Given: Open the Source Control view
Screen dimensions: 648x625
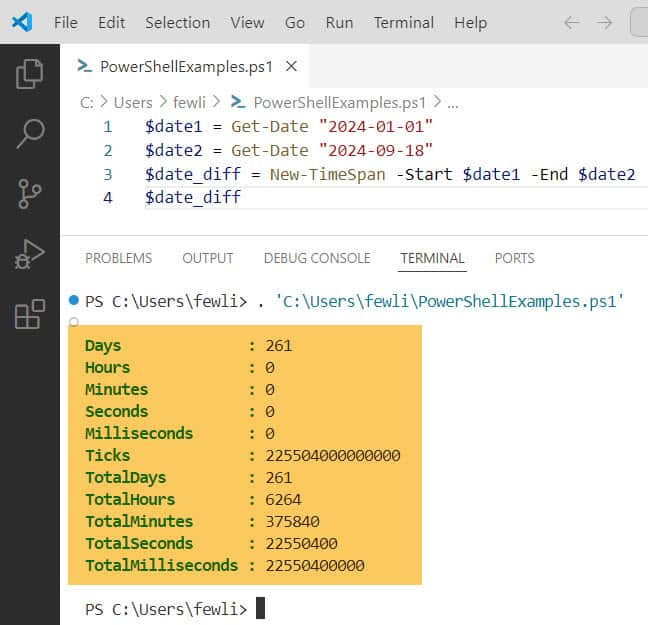Looking at the screenshot, I should pos(29,193).
